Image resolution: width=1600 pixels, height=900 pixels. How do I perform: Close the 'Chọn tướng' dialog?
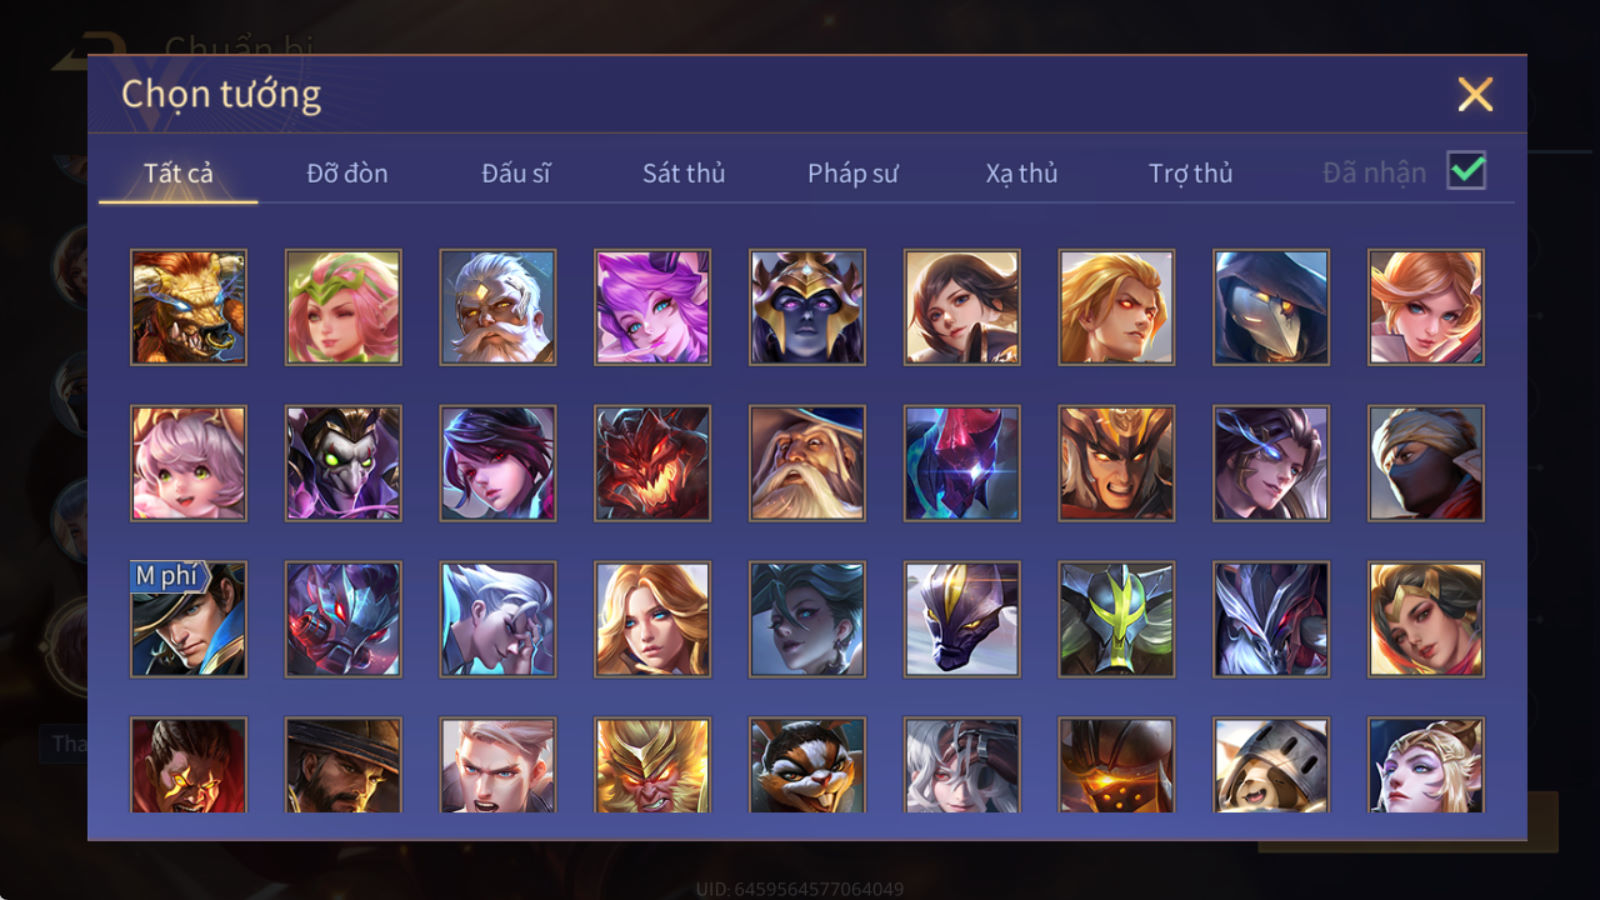1475,94
